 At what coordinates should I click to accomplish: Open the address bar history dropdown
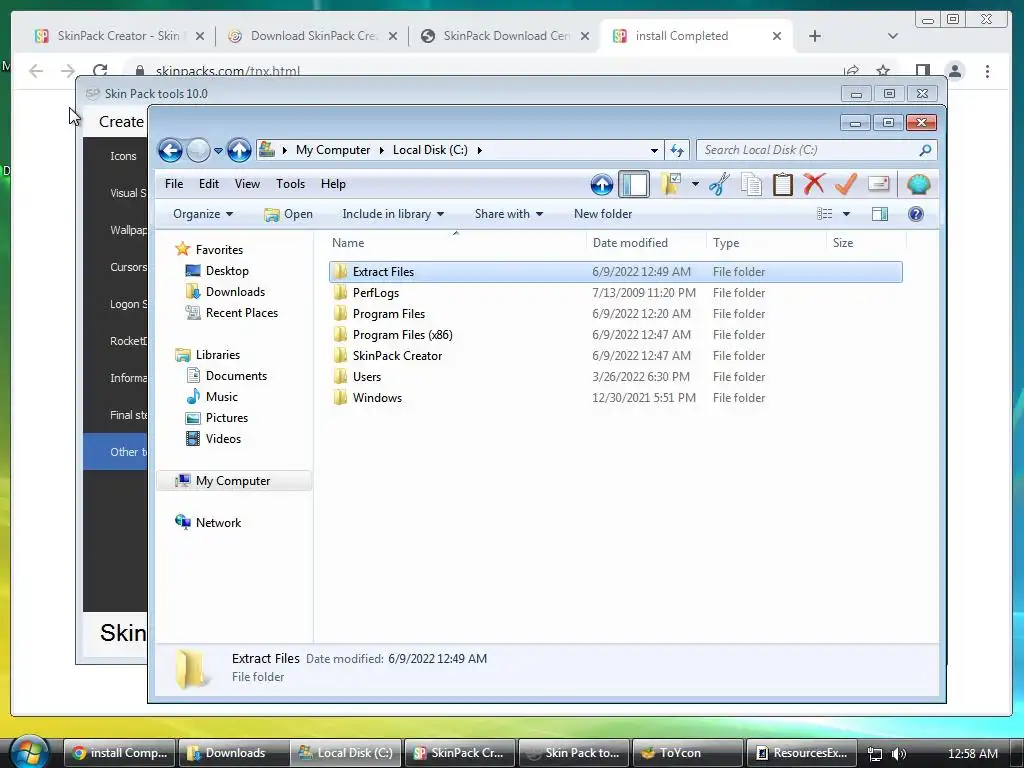(654, 151)
